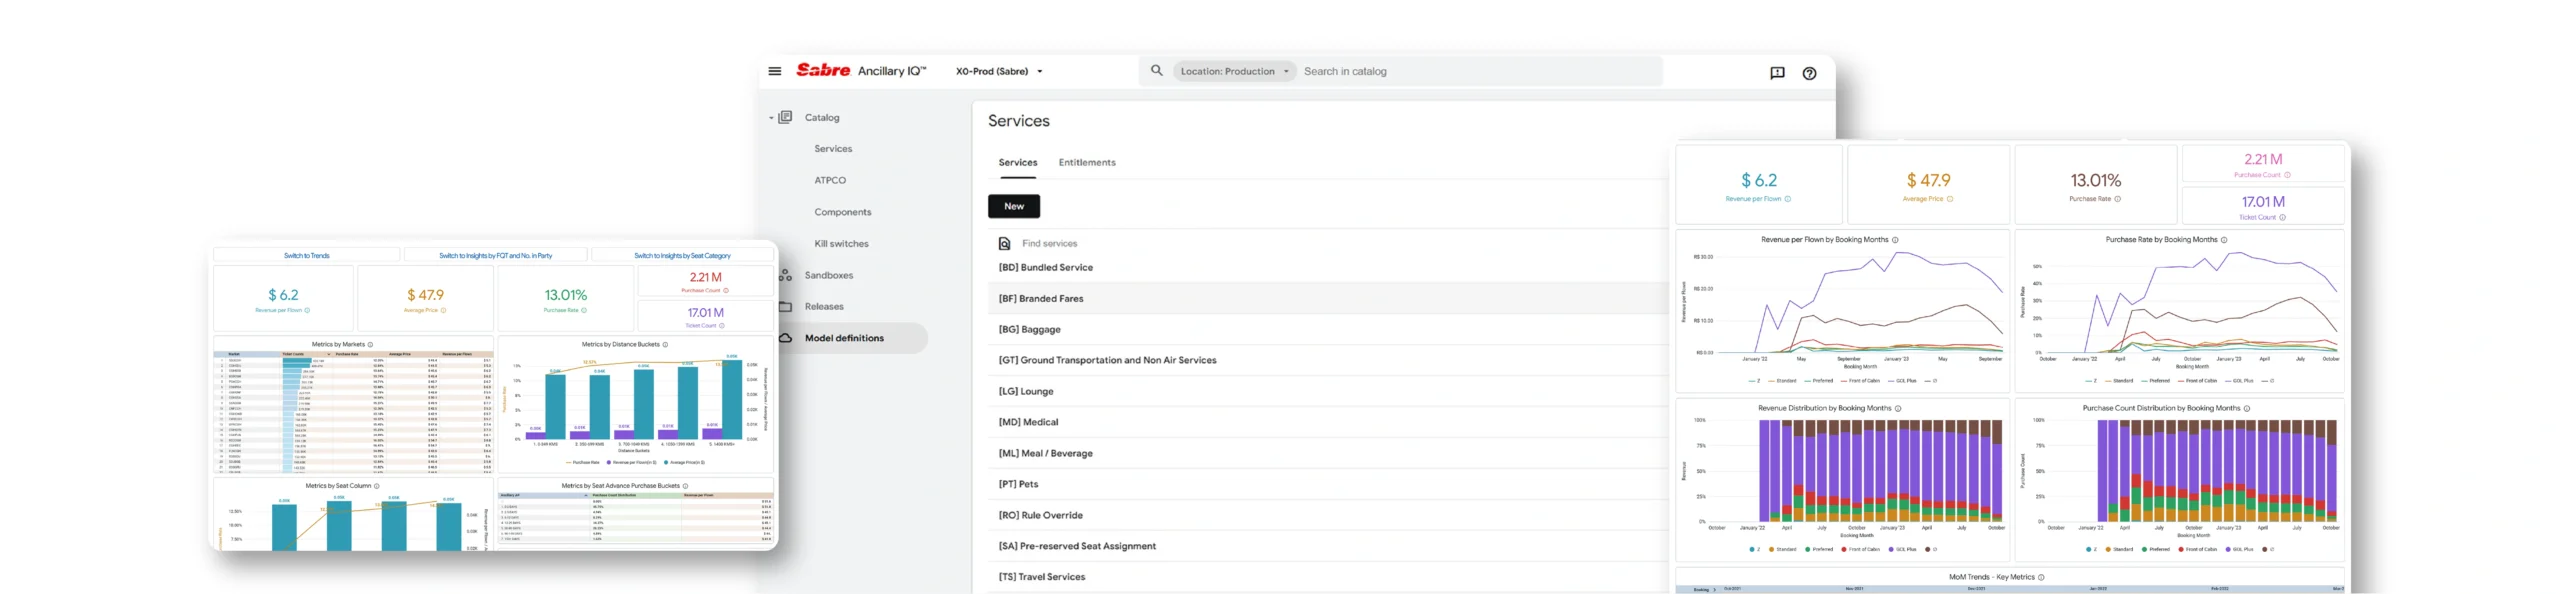Collapse the Catalog tree section

(771, 118)
